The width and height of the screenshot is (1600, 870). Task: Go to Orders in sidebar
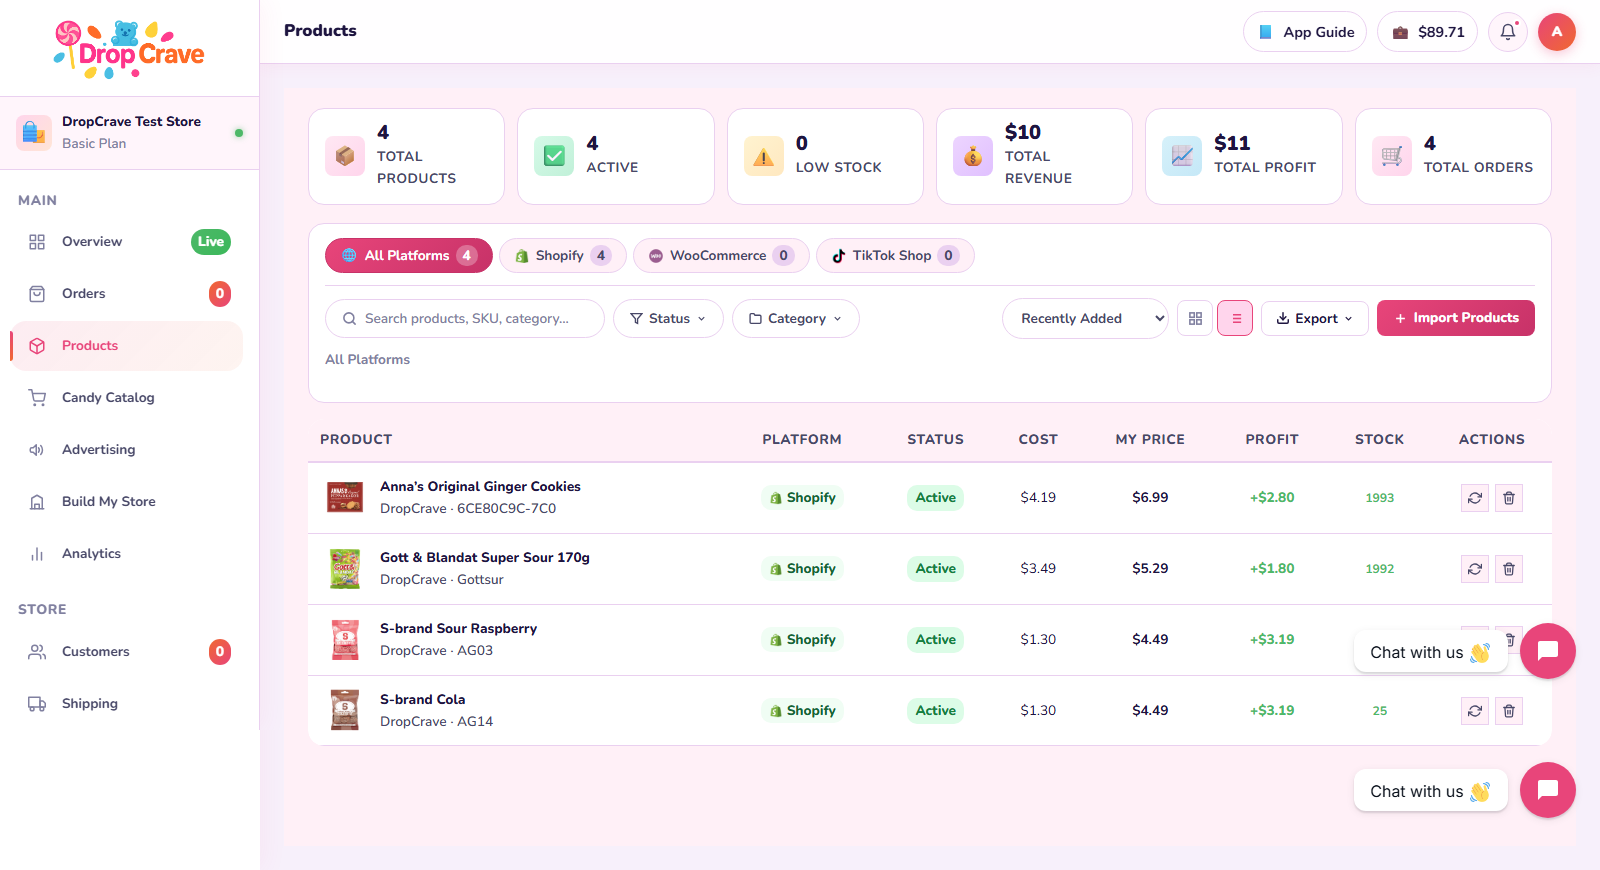[x=127, y=294]
